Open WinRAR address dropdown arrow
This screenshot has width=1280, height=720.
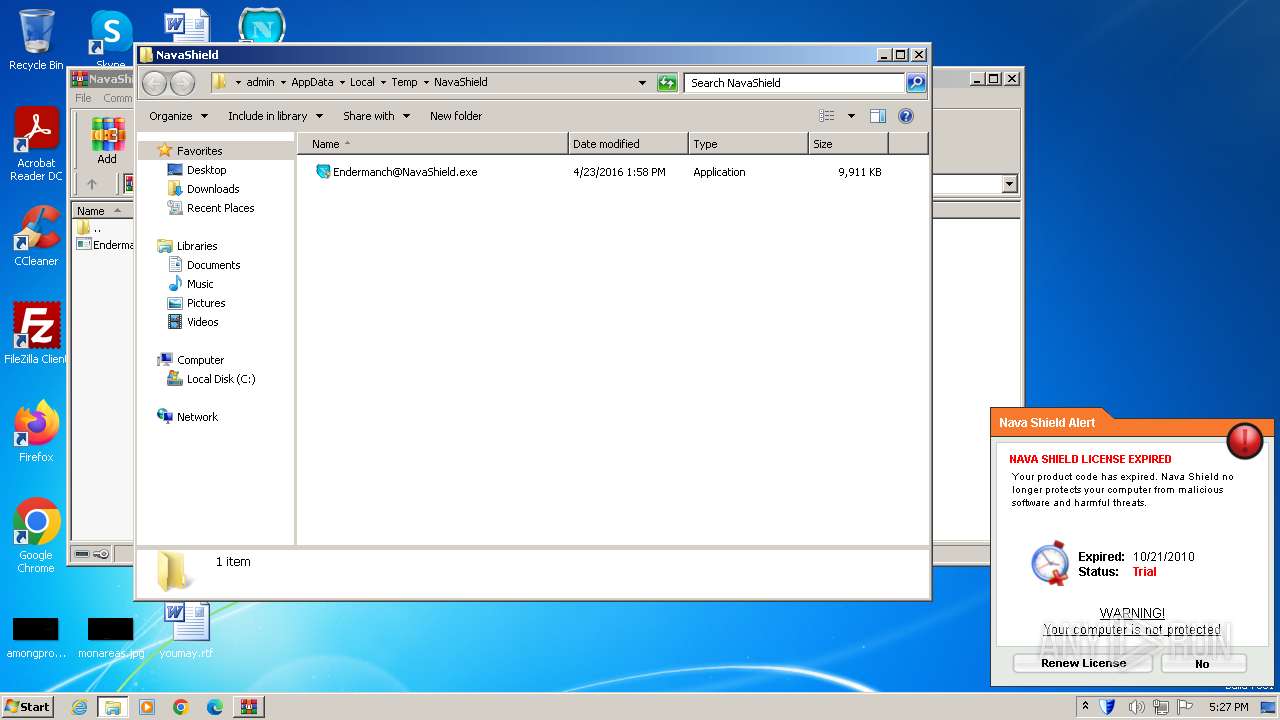pos(1009,184)
